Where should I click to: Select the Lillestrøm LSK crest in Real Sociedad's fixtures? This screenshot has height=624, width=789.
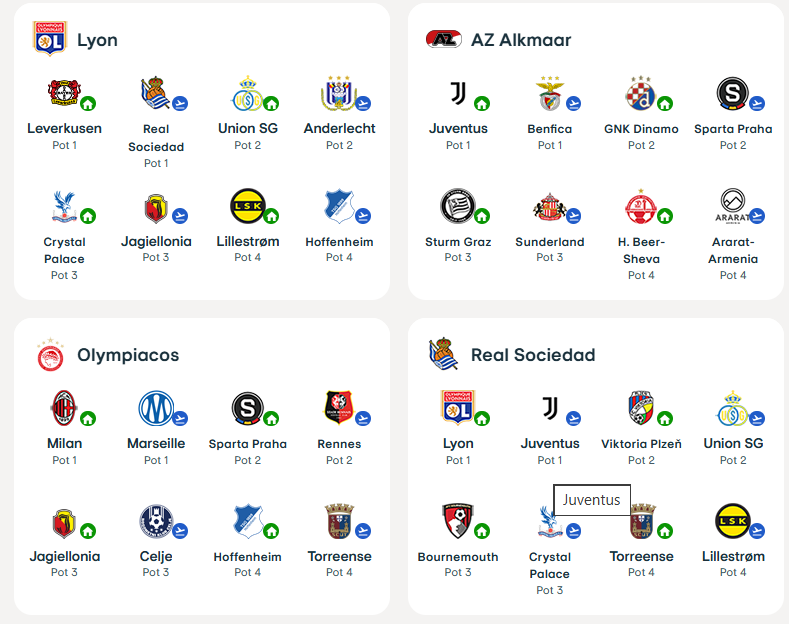[733, 521]
